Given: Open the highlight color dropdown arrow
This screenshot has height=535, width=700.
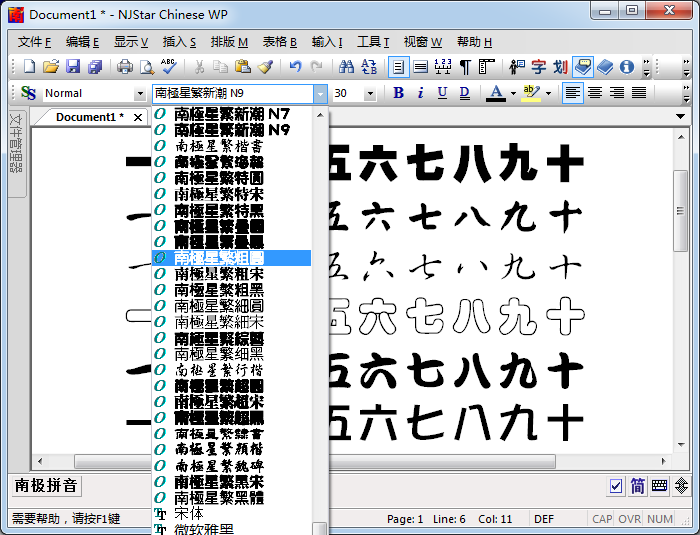Looking at the screenshot, I should pos(549,93).
